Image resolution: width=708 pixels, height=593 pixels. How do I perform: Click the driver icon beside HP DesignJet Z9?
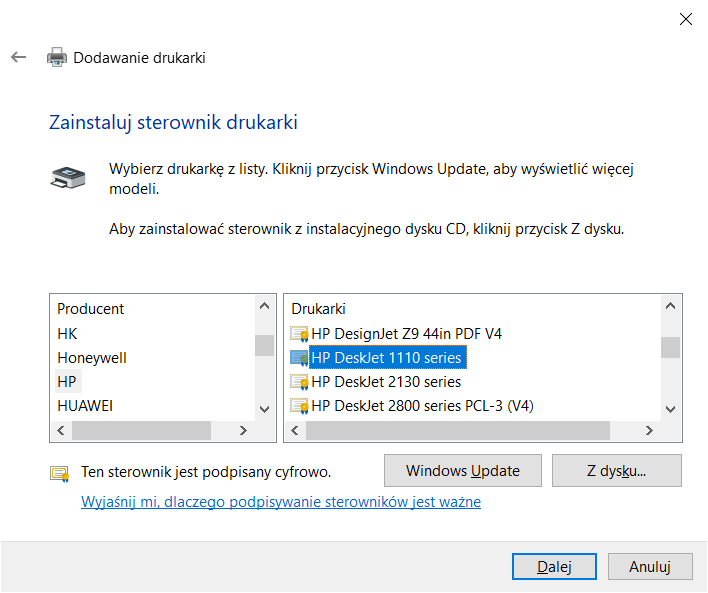pyautogui.click(x=299, y=333)
